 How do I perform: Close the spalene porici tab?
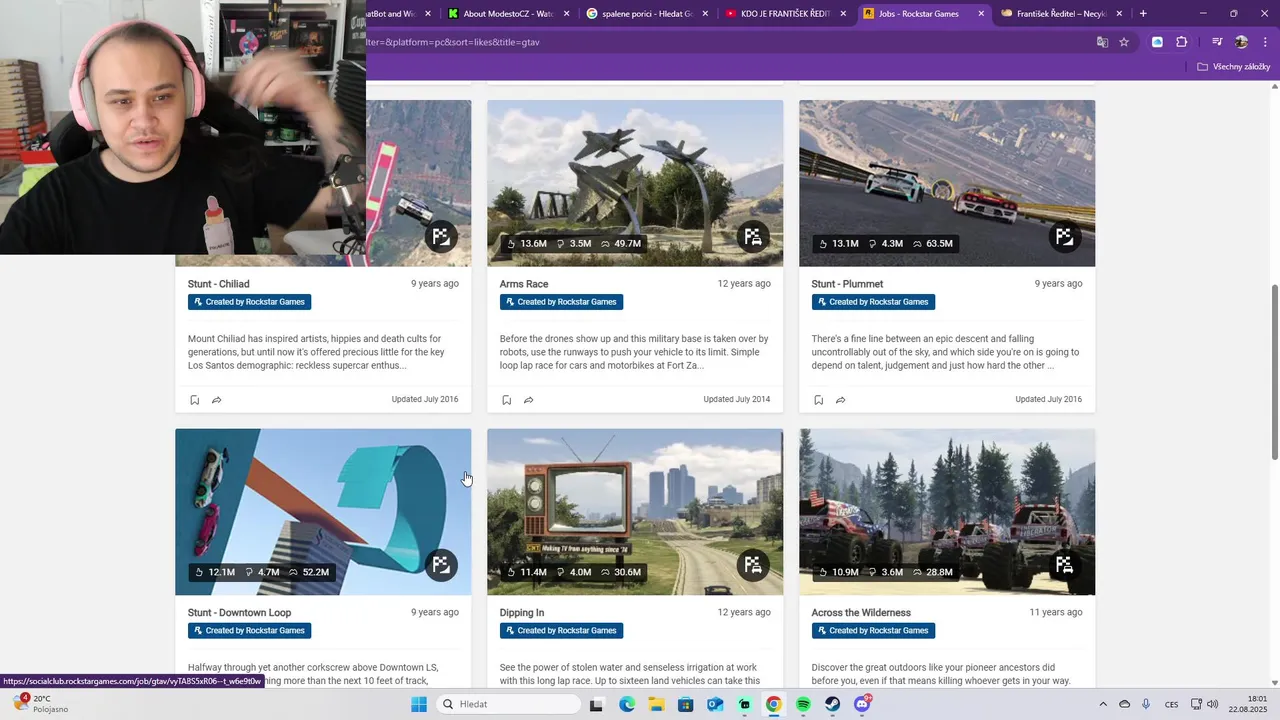(x=705, y=14)
